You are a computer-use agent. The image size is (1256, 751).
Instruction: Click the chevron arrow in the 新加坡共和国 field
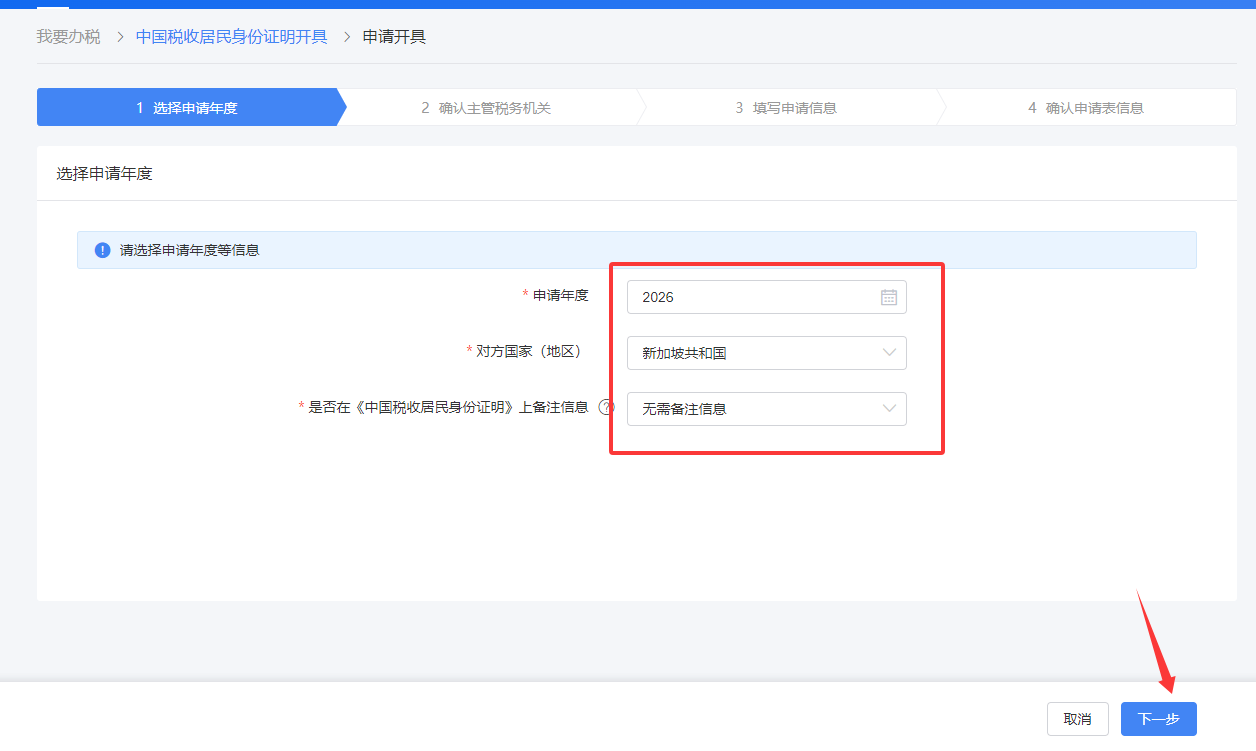(x=889, y=353)
